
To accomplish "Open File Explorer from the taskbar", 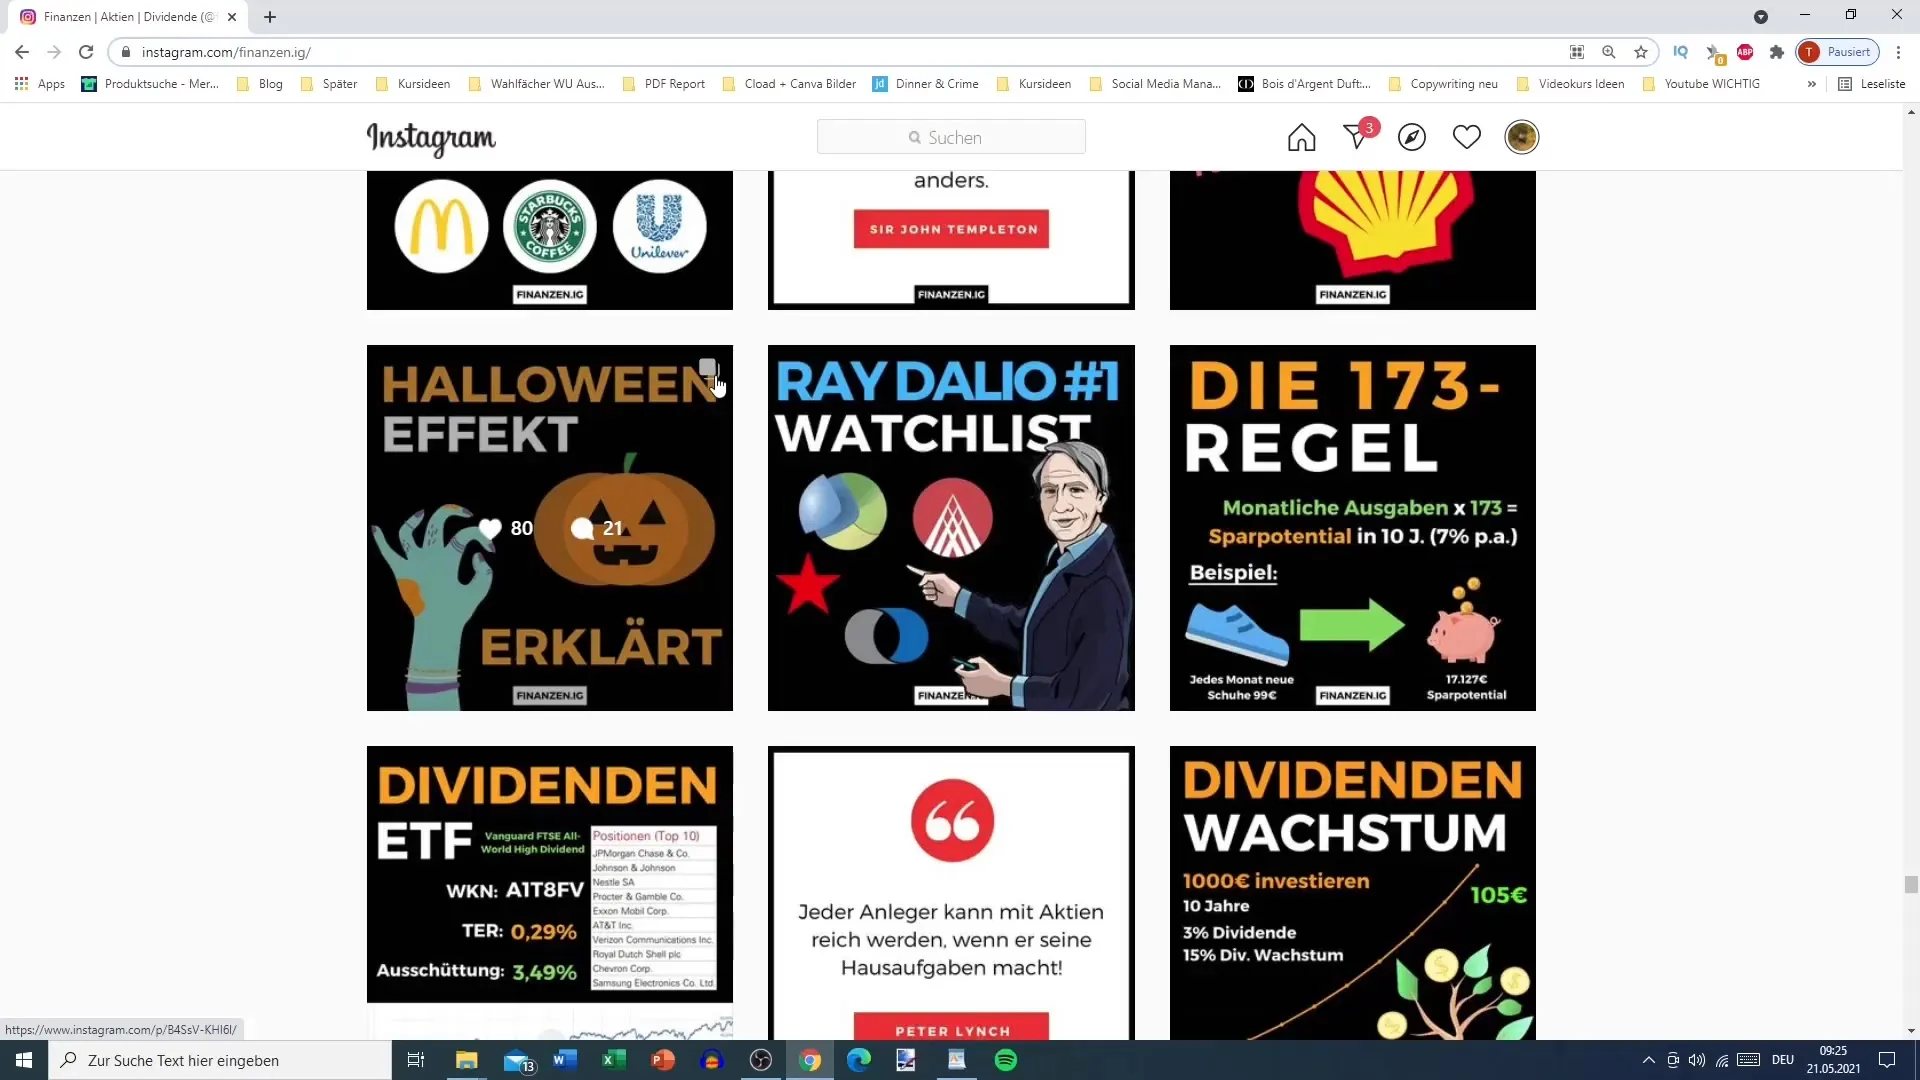I will [x=467, y=1060].
